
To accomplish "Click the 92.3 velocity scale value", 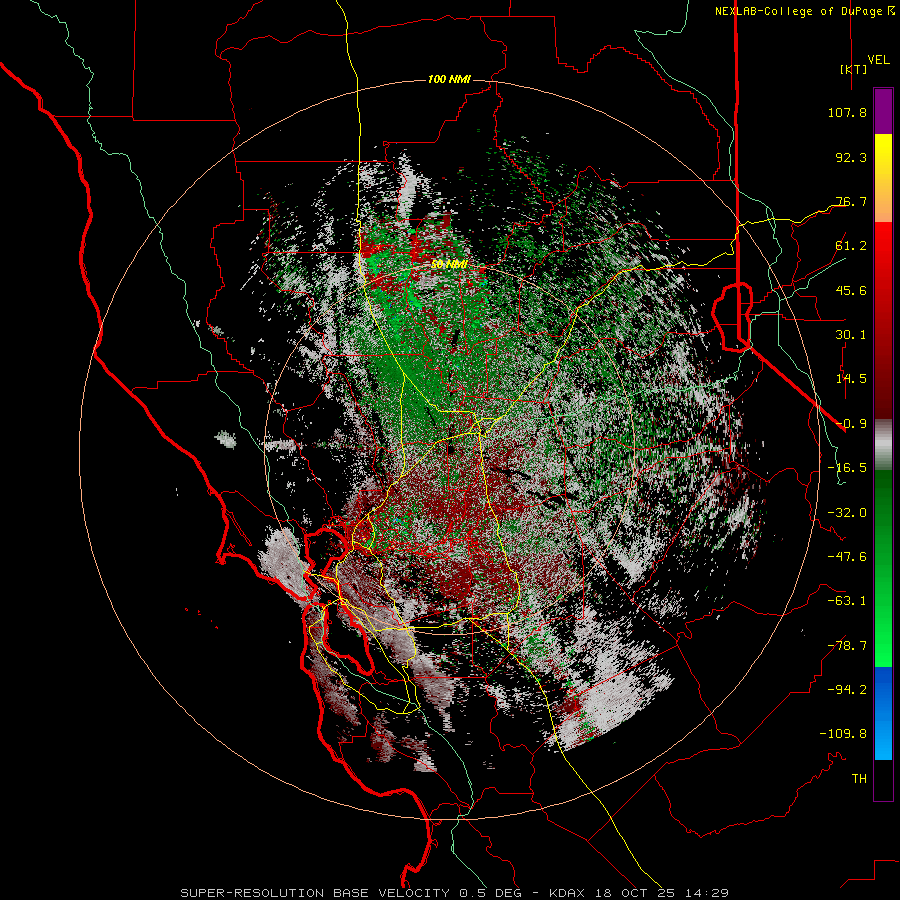I will click(x=851, y=157).
